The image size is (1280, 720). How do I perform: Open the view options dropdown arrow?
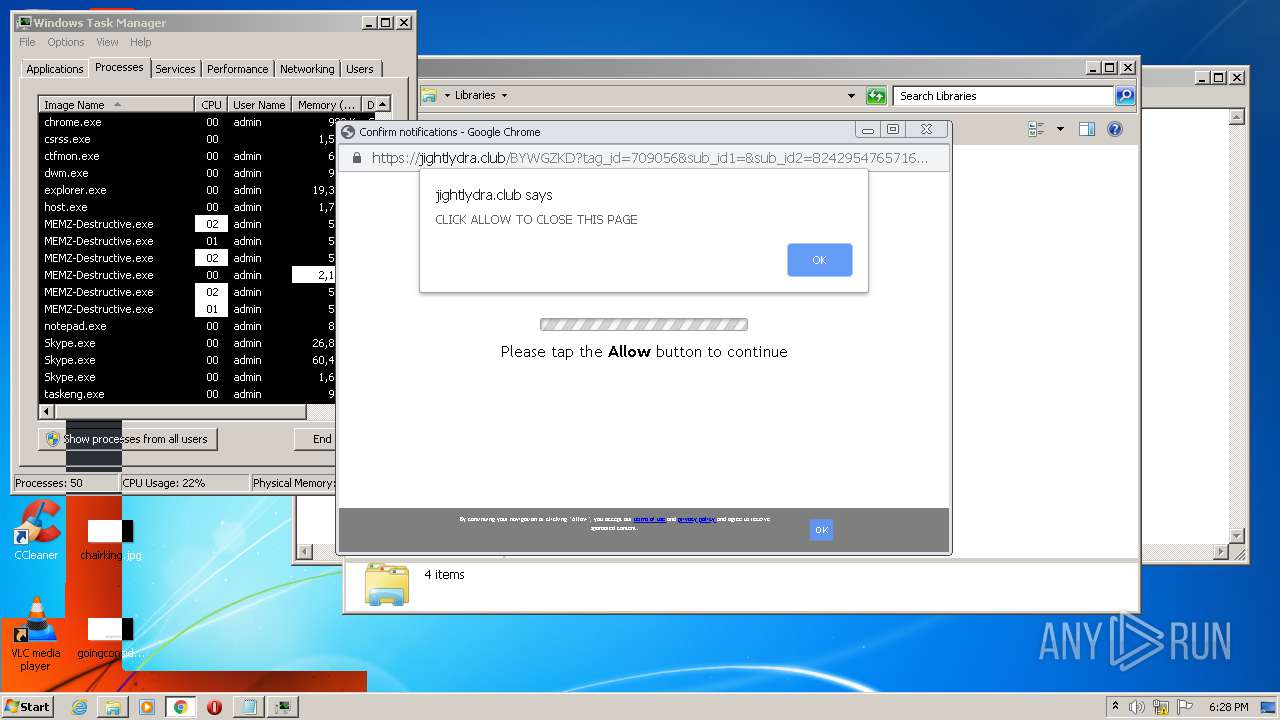click(1060, 129)
